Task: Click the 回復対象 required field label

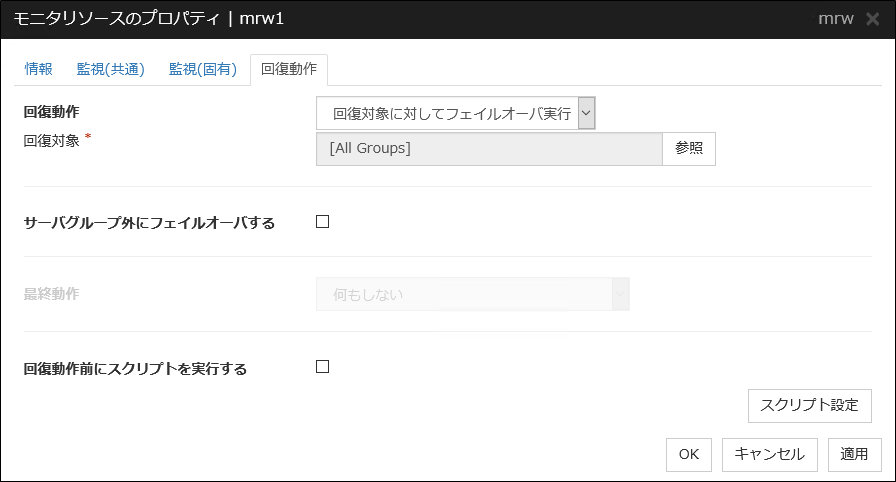Action: [51, 139]
